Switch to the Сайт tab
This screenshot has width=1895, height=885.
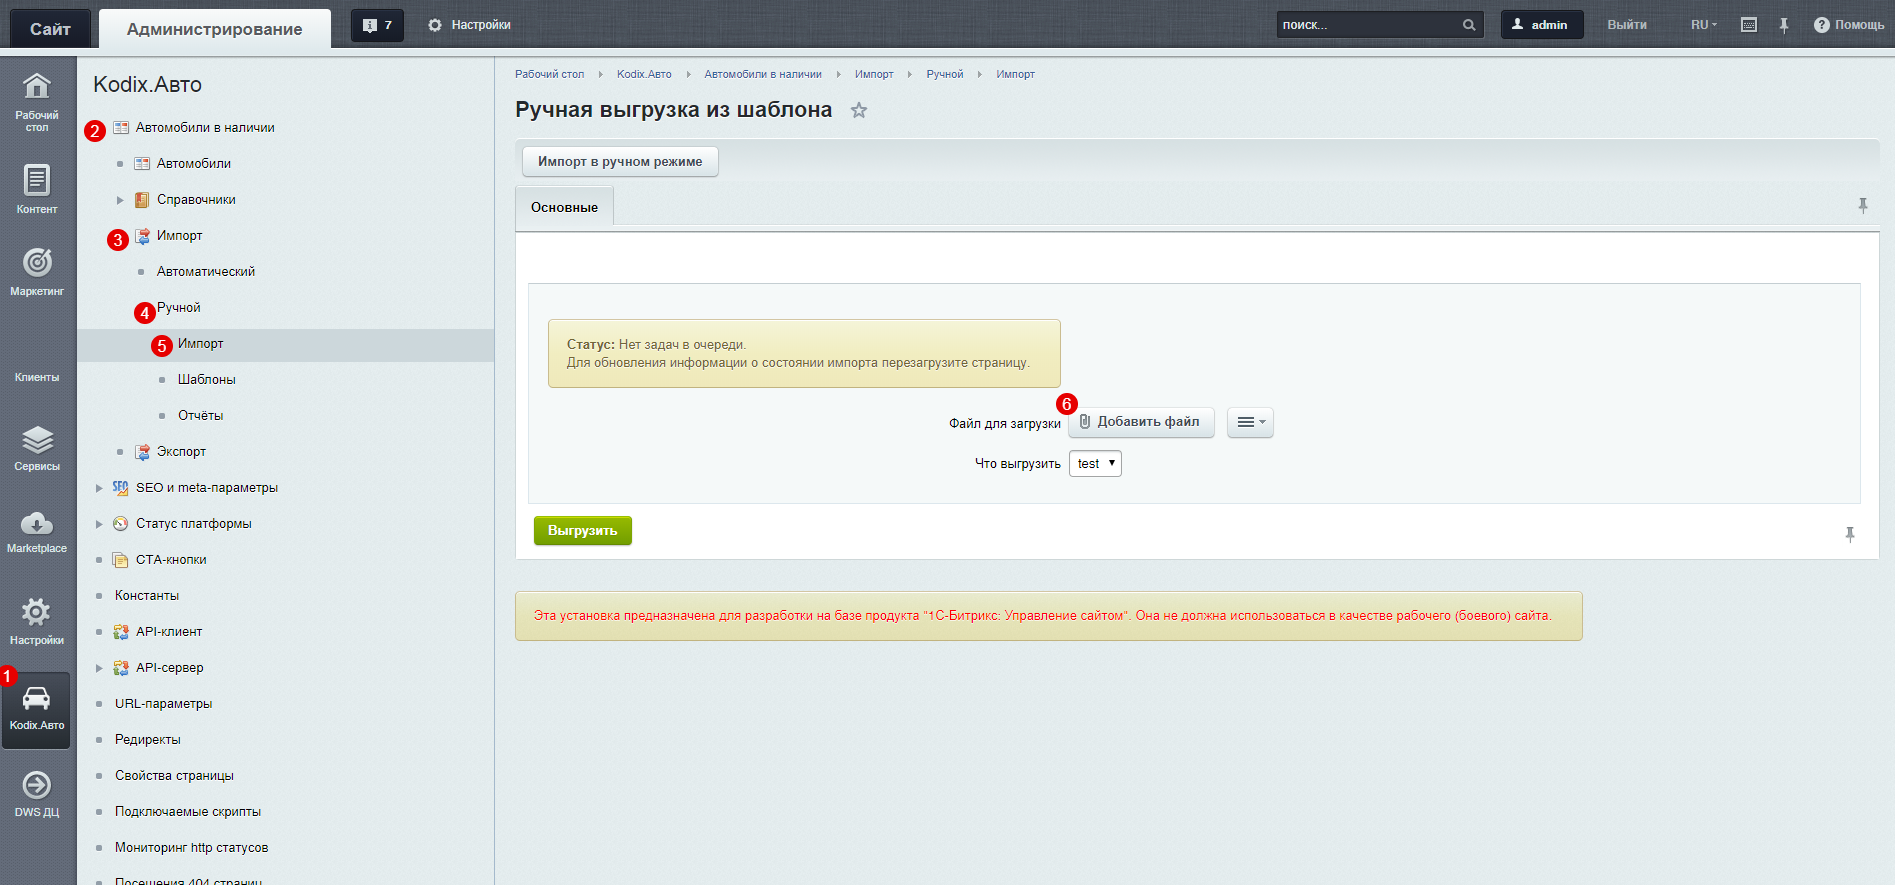50,29
